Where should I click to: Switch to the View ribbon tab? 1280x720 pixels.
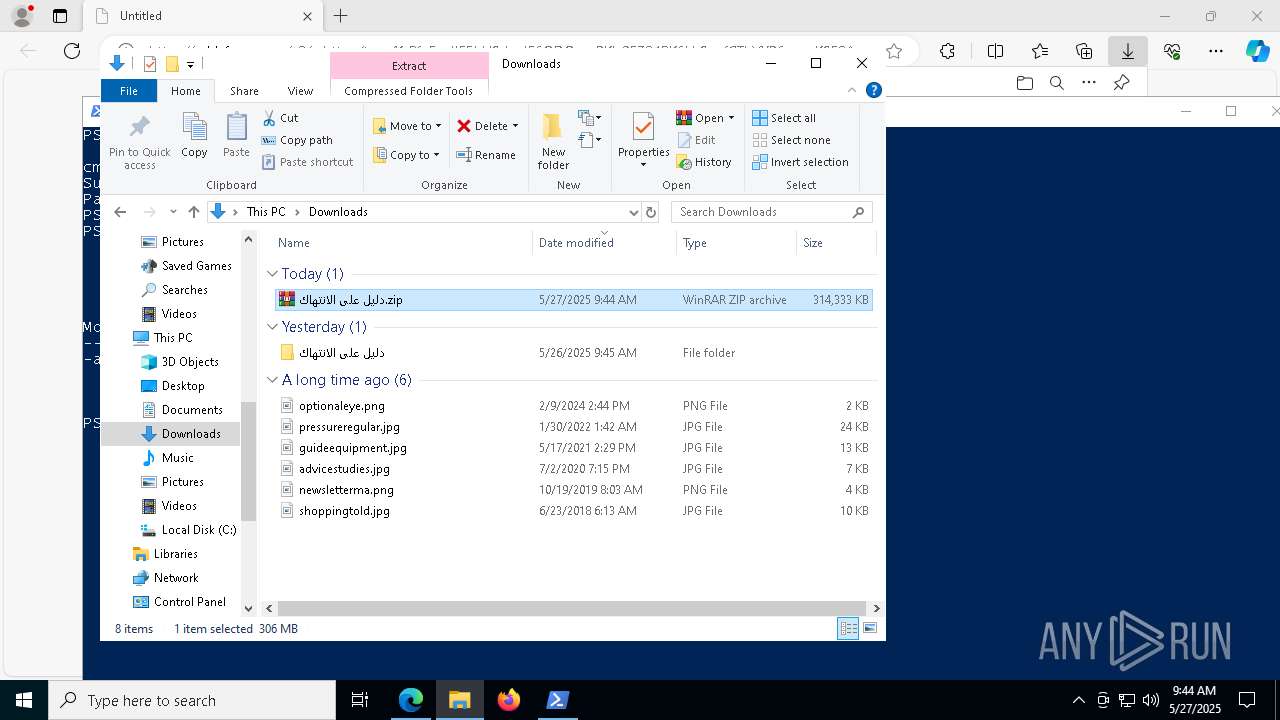pos(300,91)
